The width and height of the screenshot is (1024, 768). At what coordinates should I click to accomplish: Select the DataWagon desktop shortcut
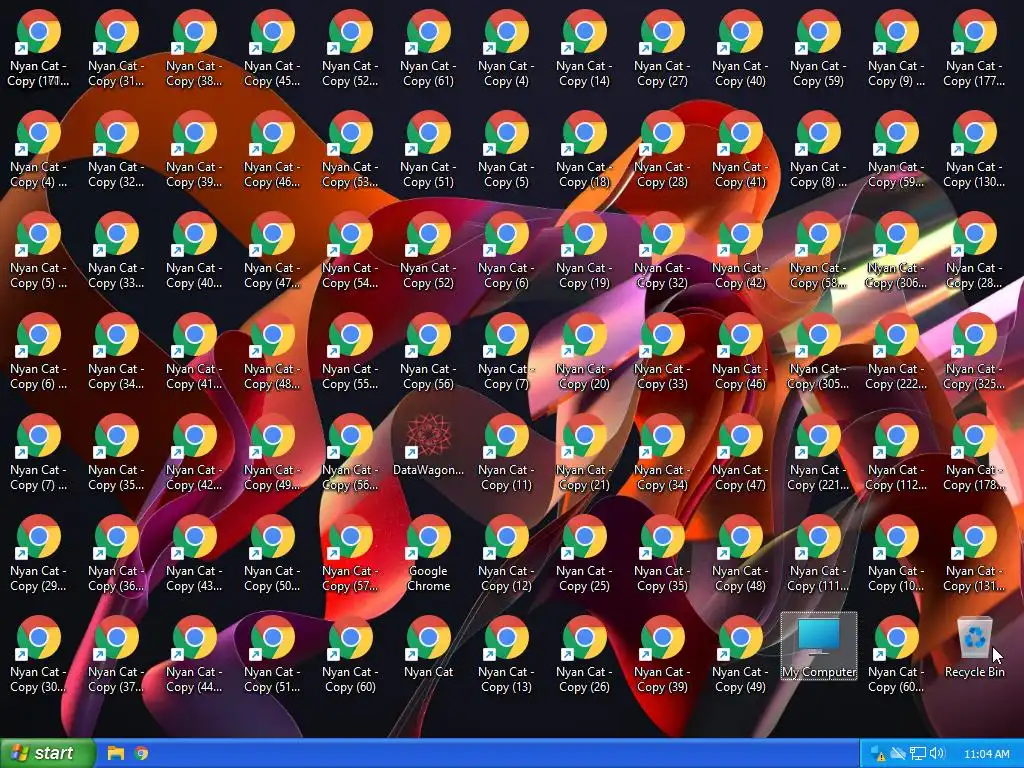click(428, 445)
